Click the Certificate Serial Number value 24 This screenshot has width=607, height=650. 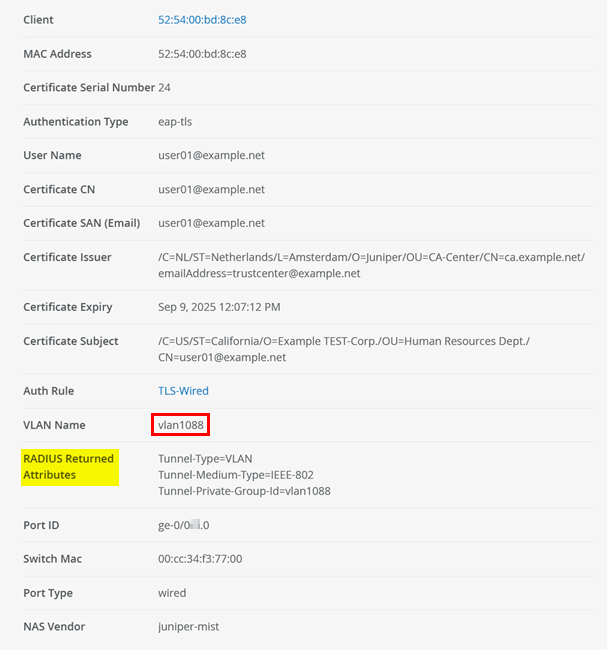tap(164, 88)
